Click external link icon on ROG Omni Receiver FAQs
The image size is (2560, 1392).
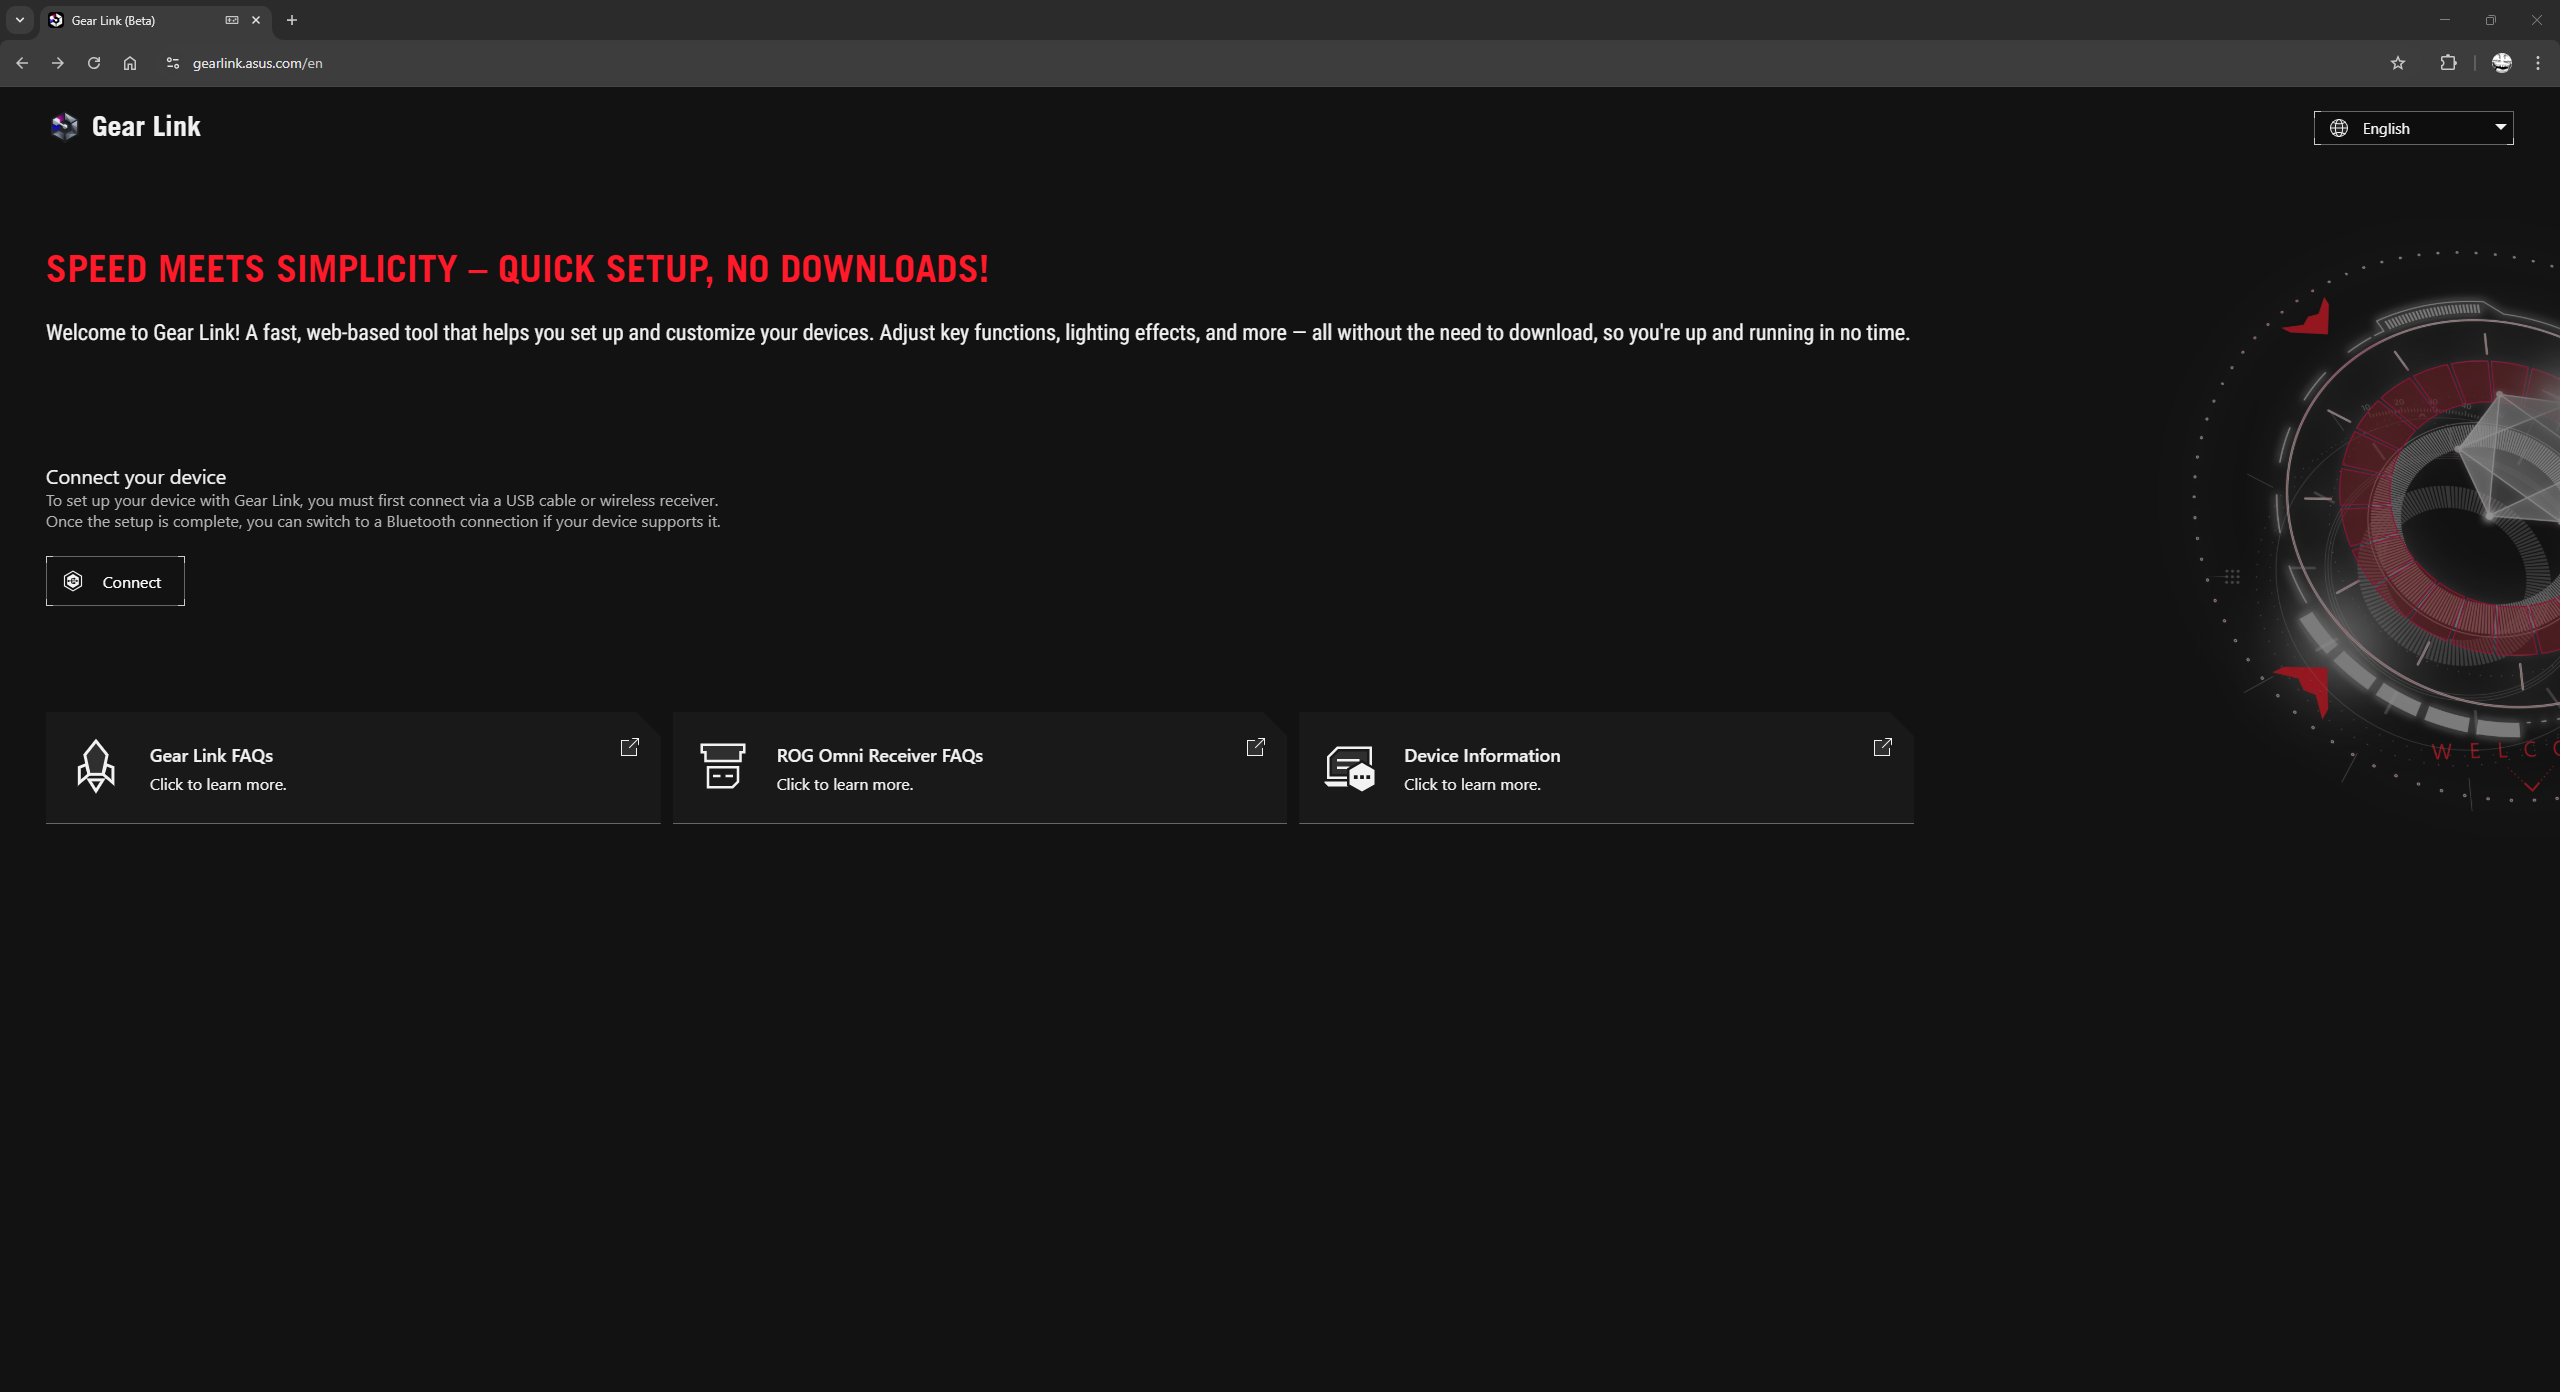pos(1255,747)
